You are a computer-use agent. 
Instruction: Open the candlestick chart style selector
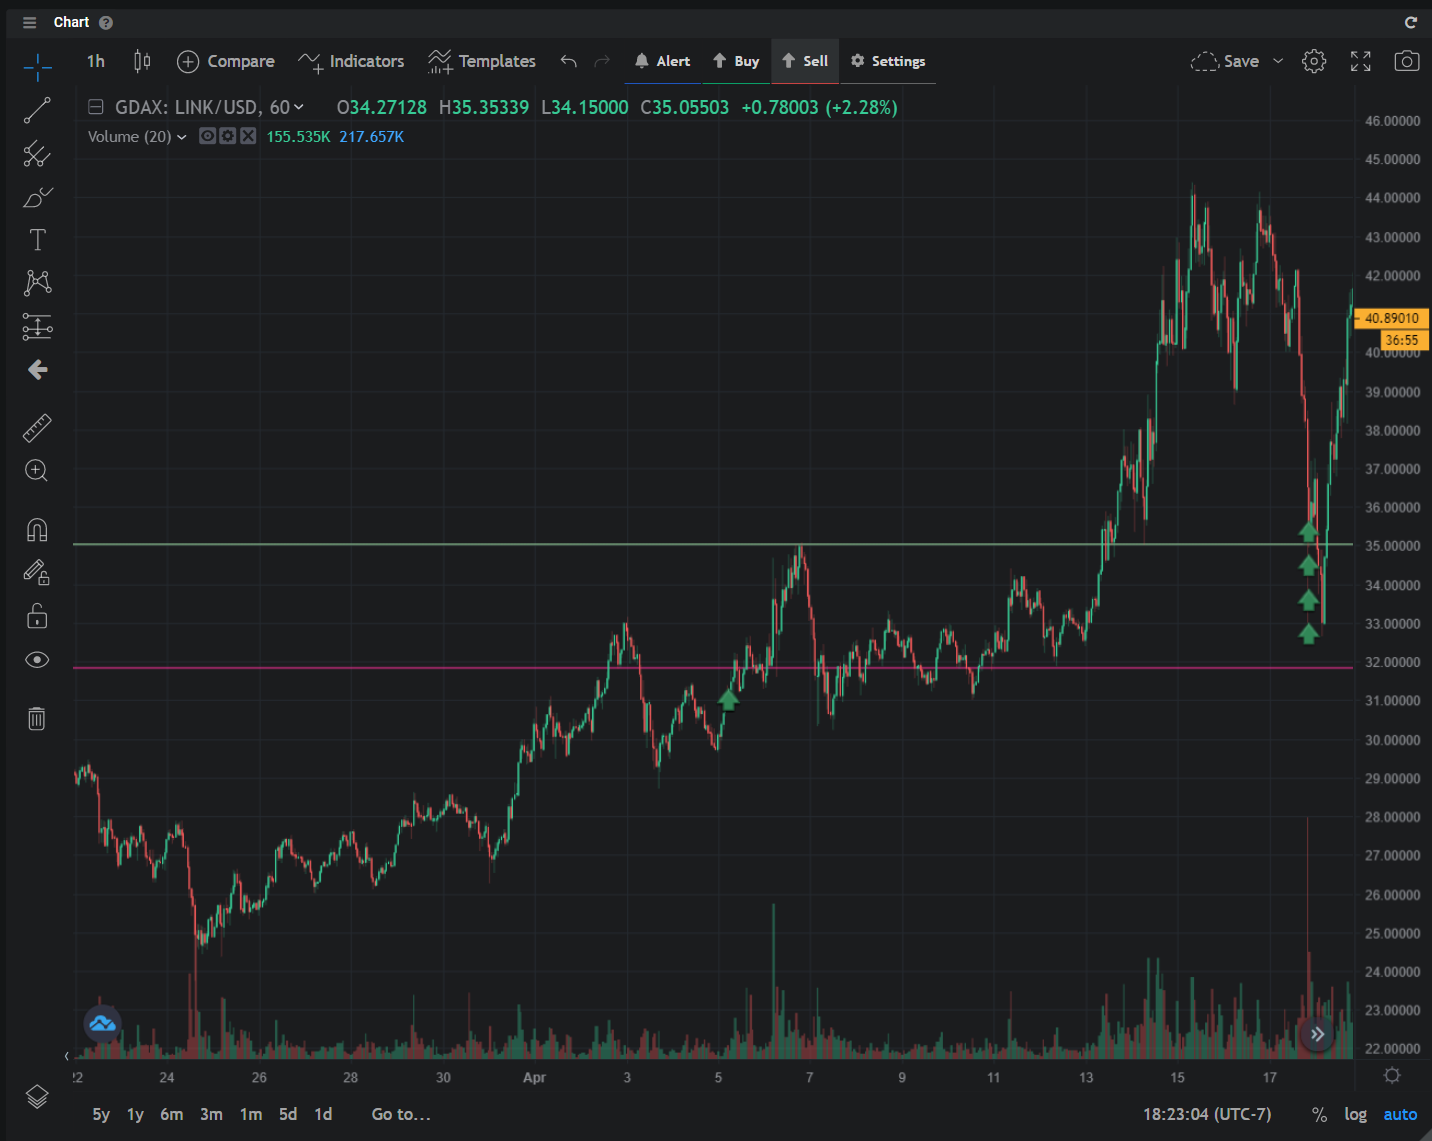tap(142, 61)
